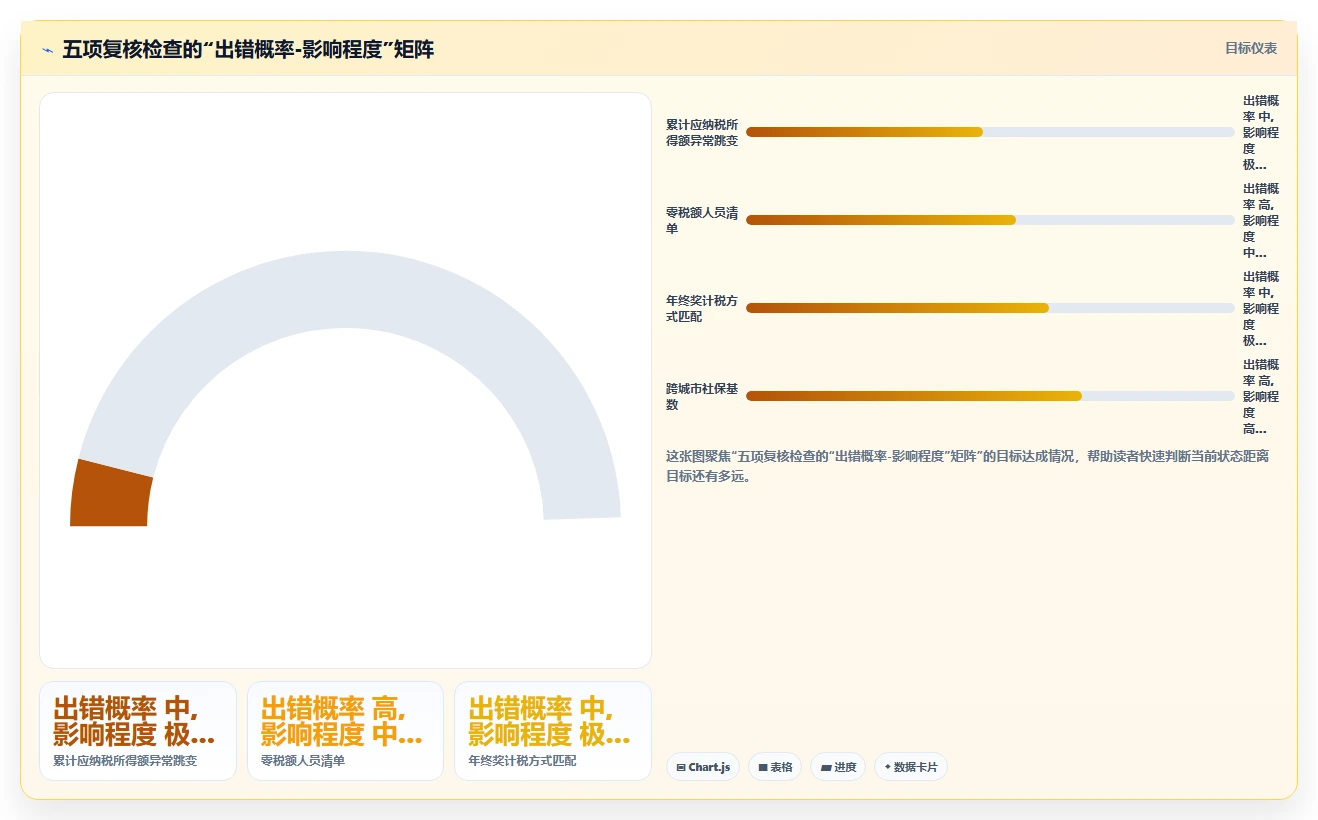Click the Chart.js chip icon
Image resolution: width=1318 pixels, height=820 pixels.
click(x=681, y=767)
